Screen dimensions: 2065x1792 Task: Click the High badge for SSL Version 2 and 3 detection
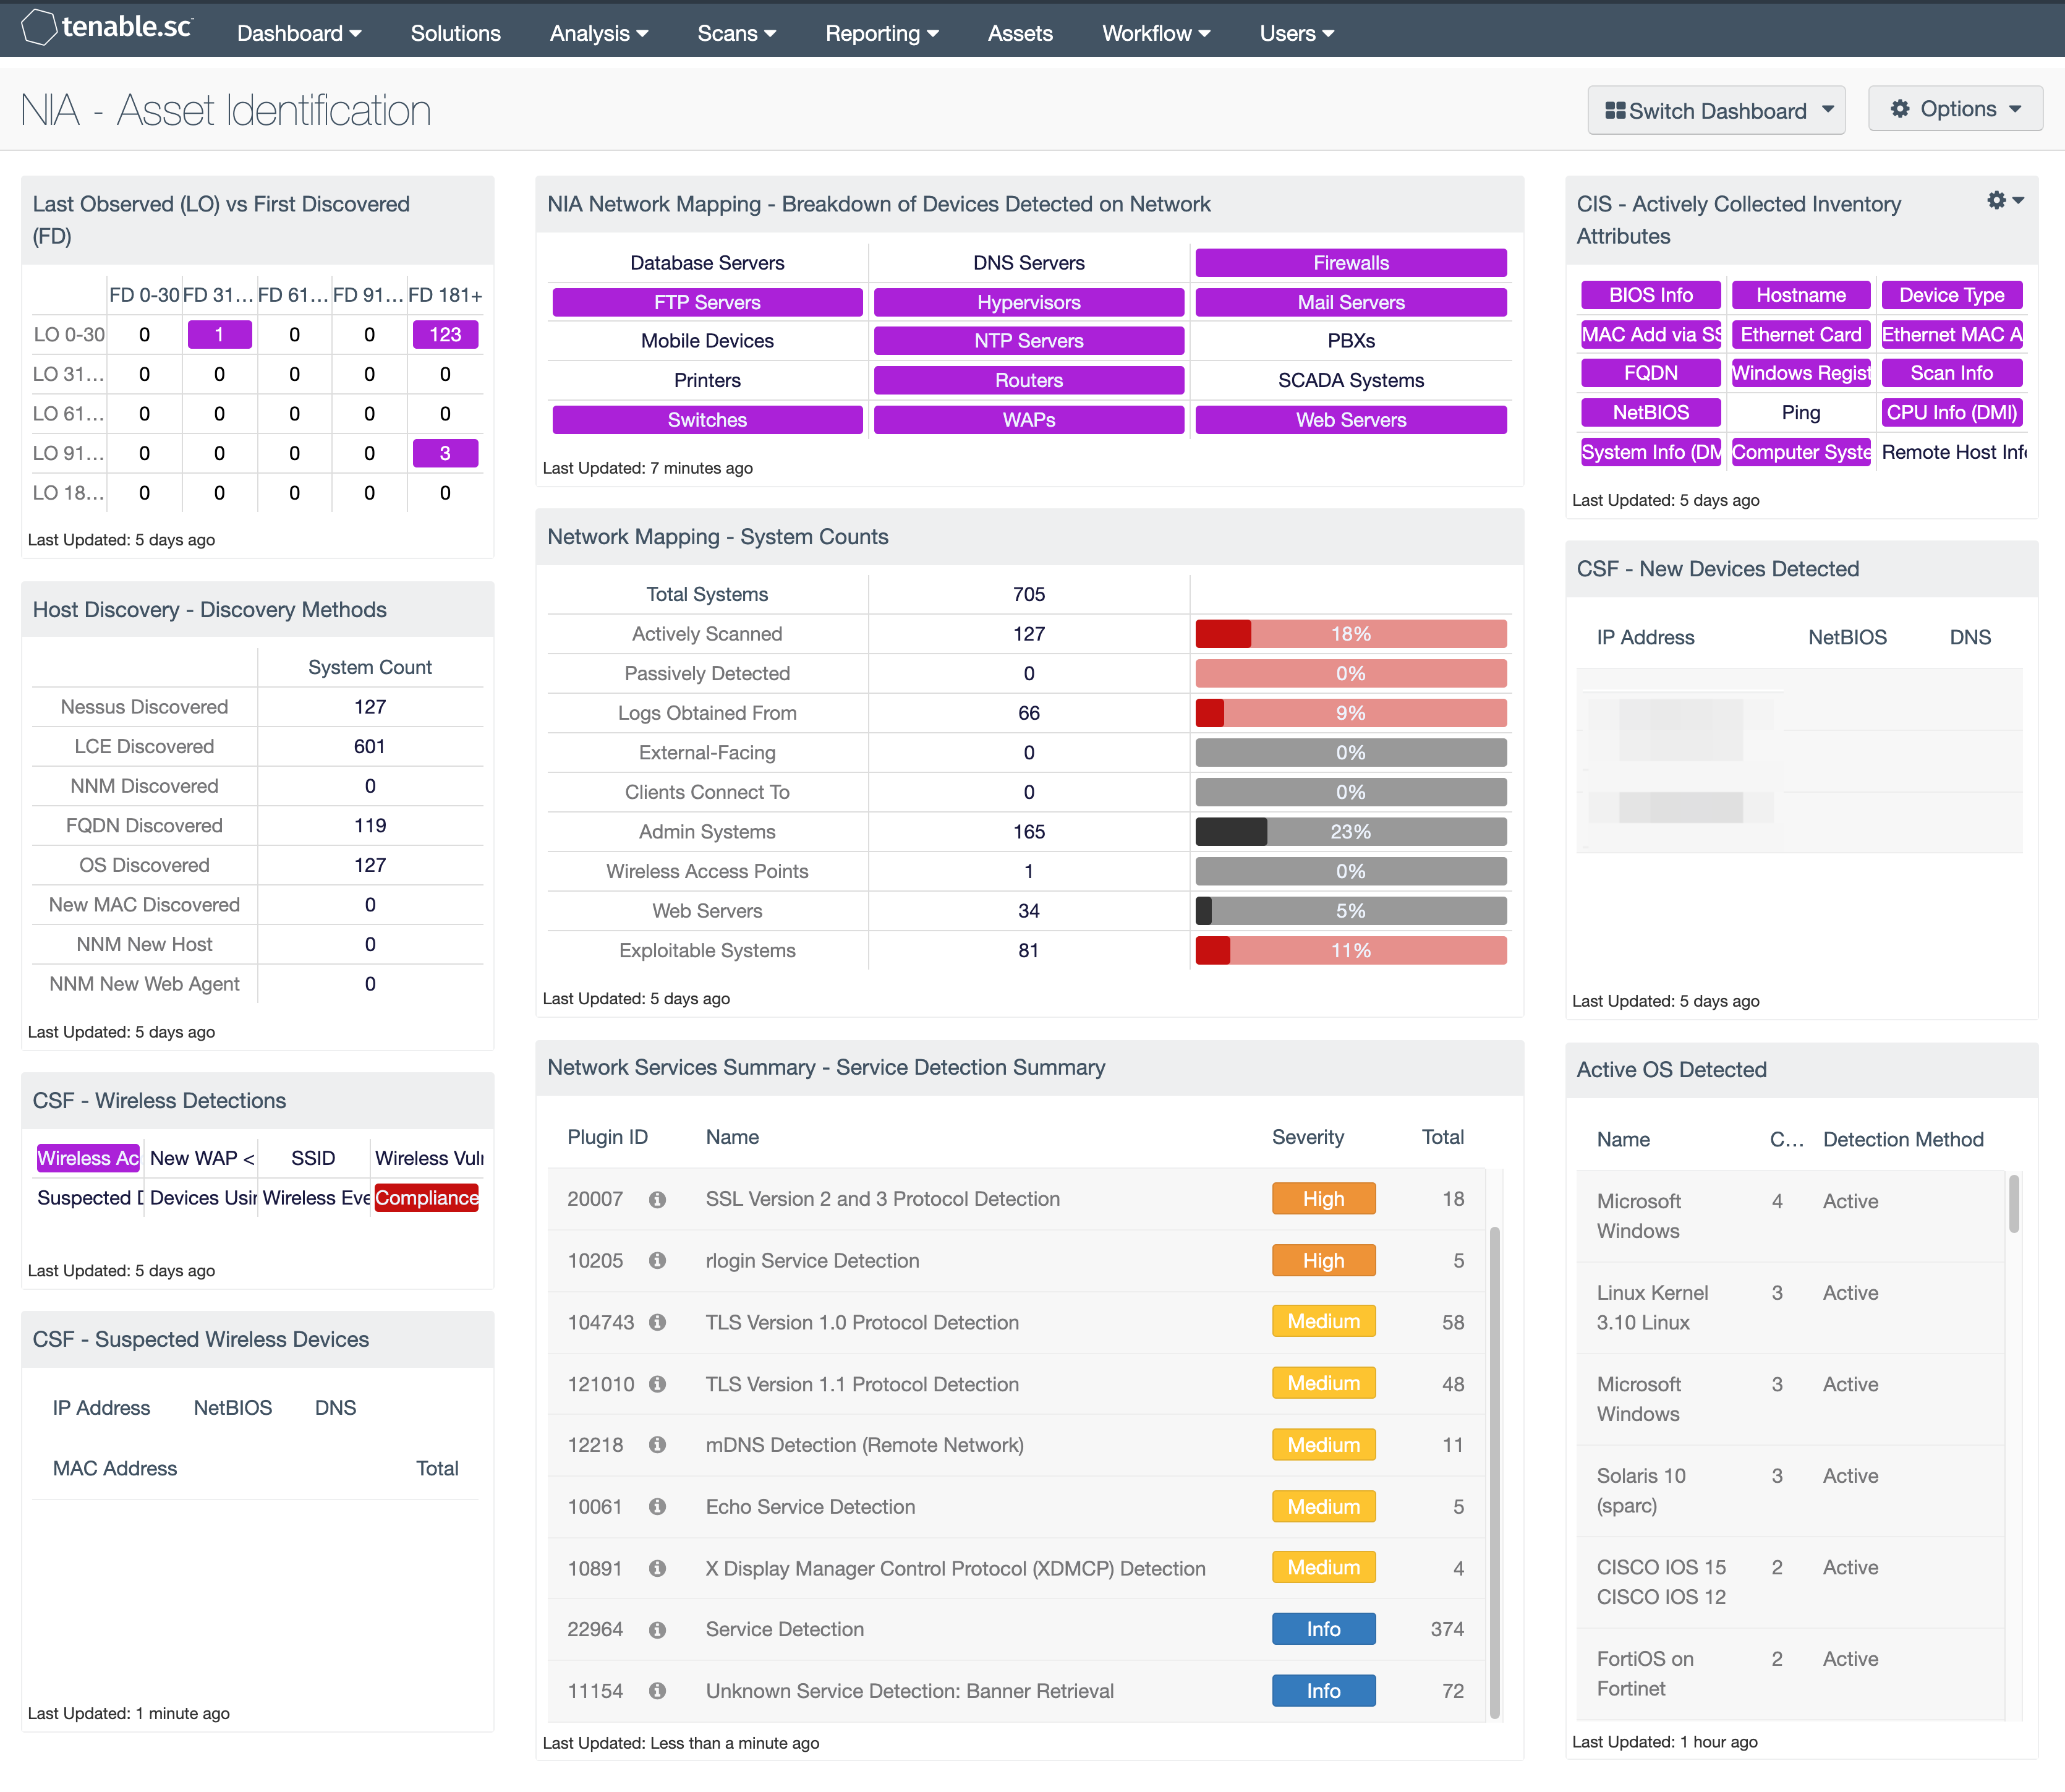pos(1324,1199)
